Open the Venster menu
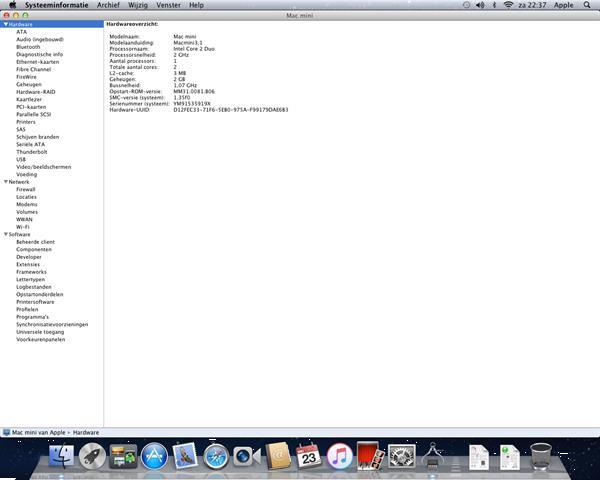This screenshot has height=480, width=600. pyautogui.click(x=168, y=5)
